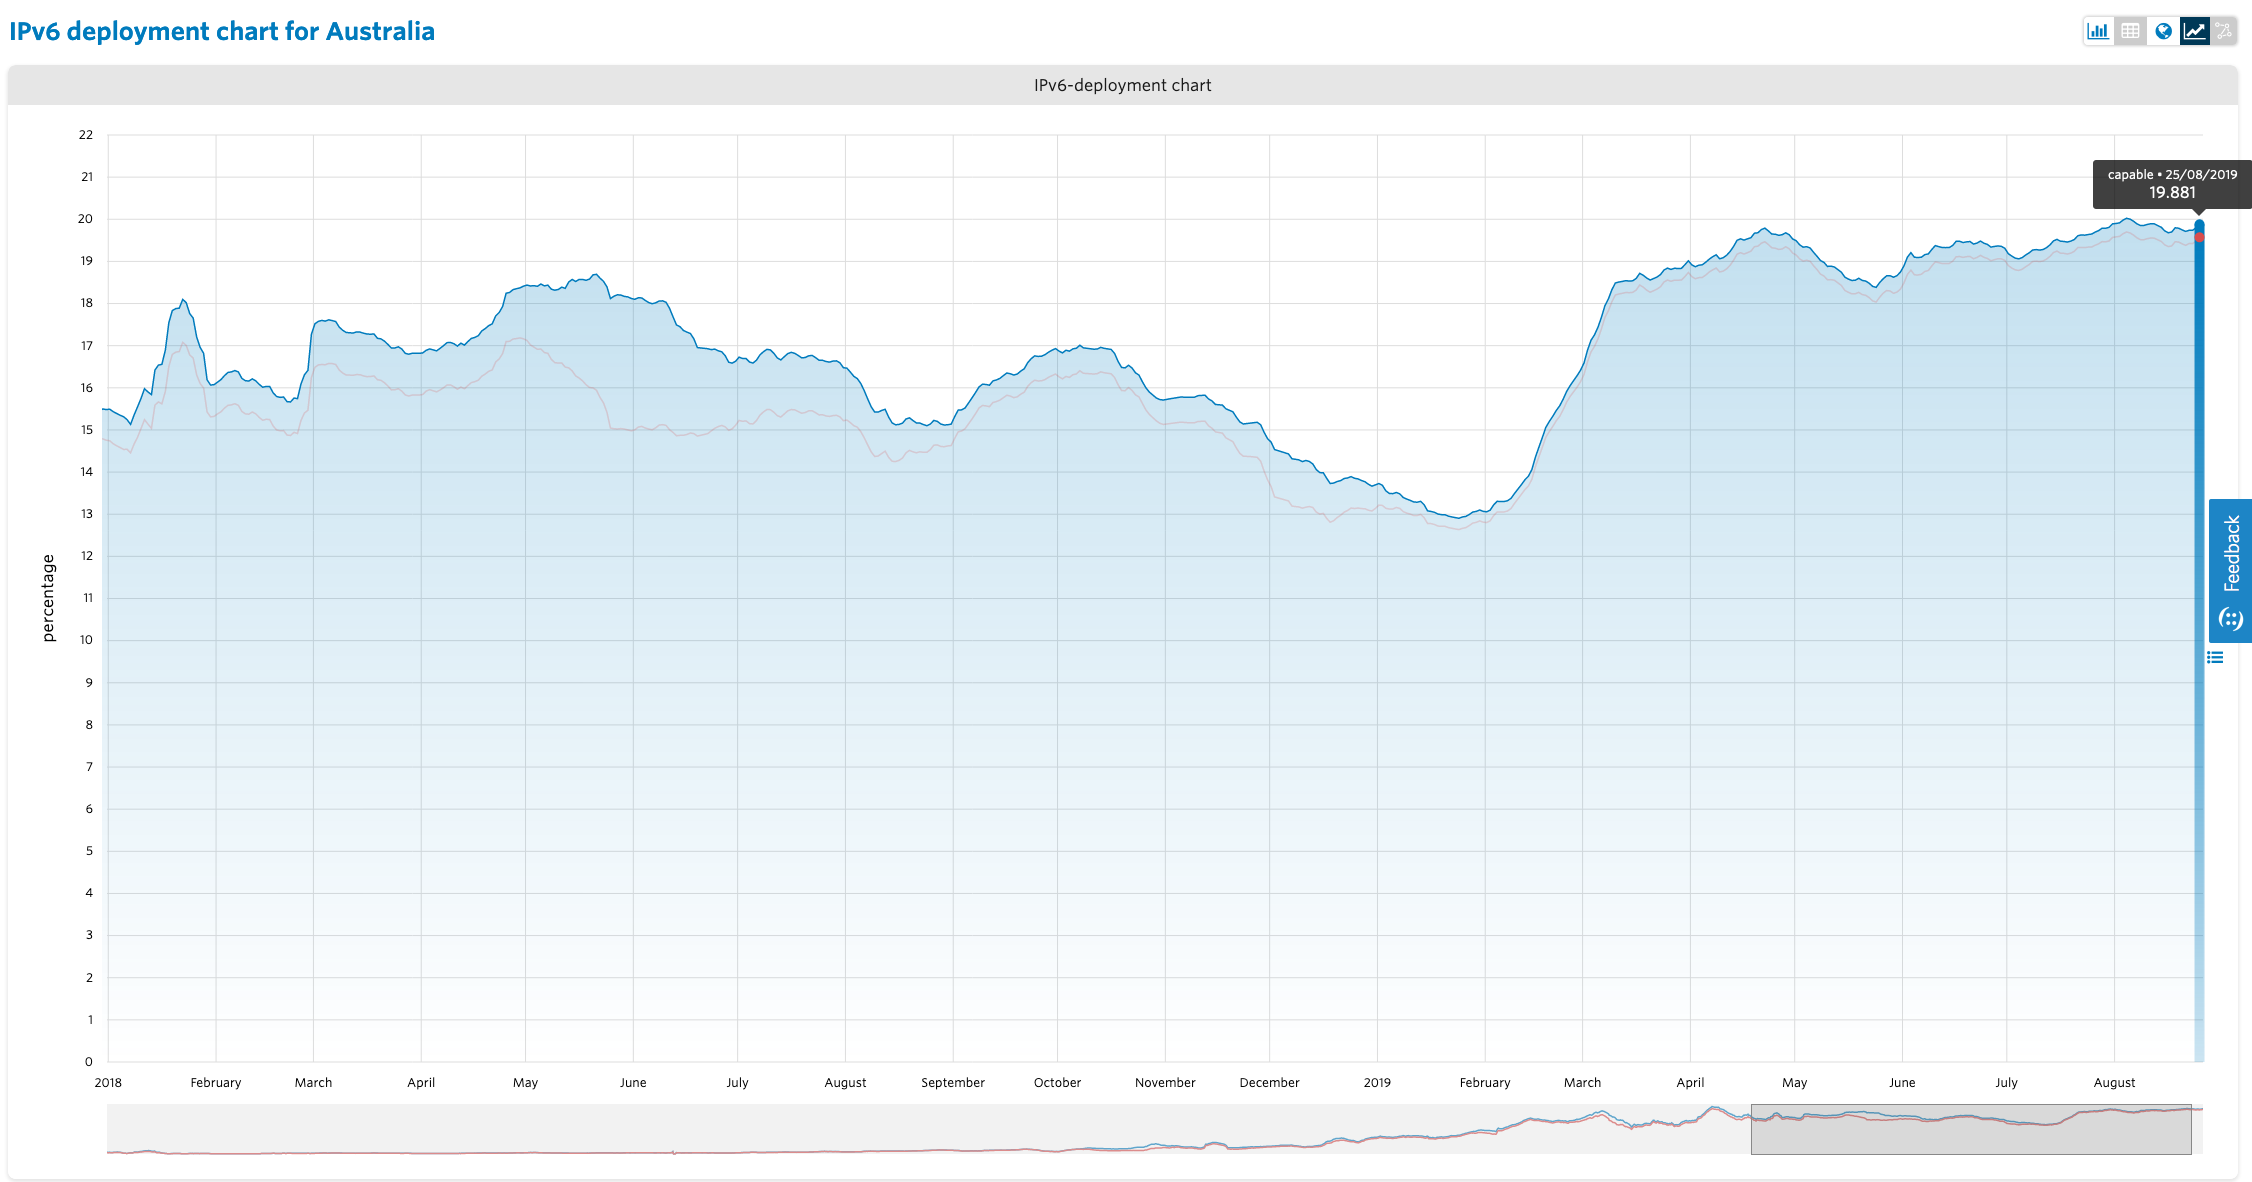Open the table grid view icon
This screenshot has height=1182, width=2252.
click(2131, 31)
